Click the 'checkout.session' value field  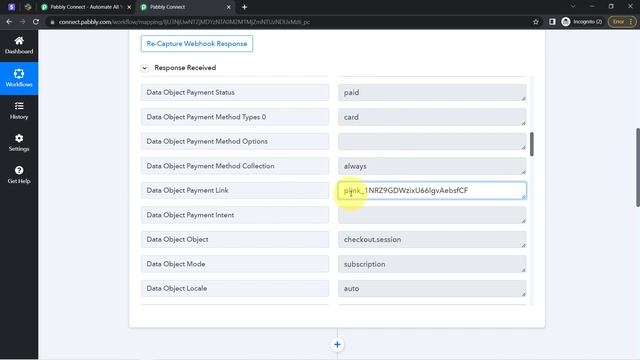click(432, 240)
